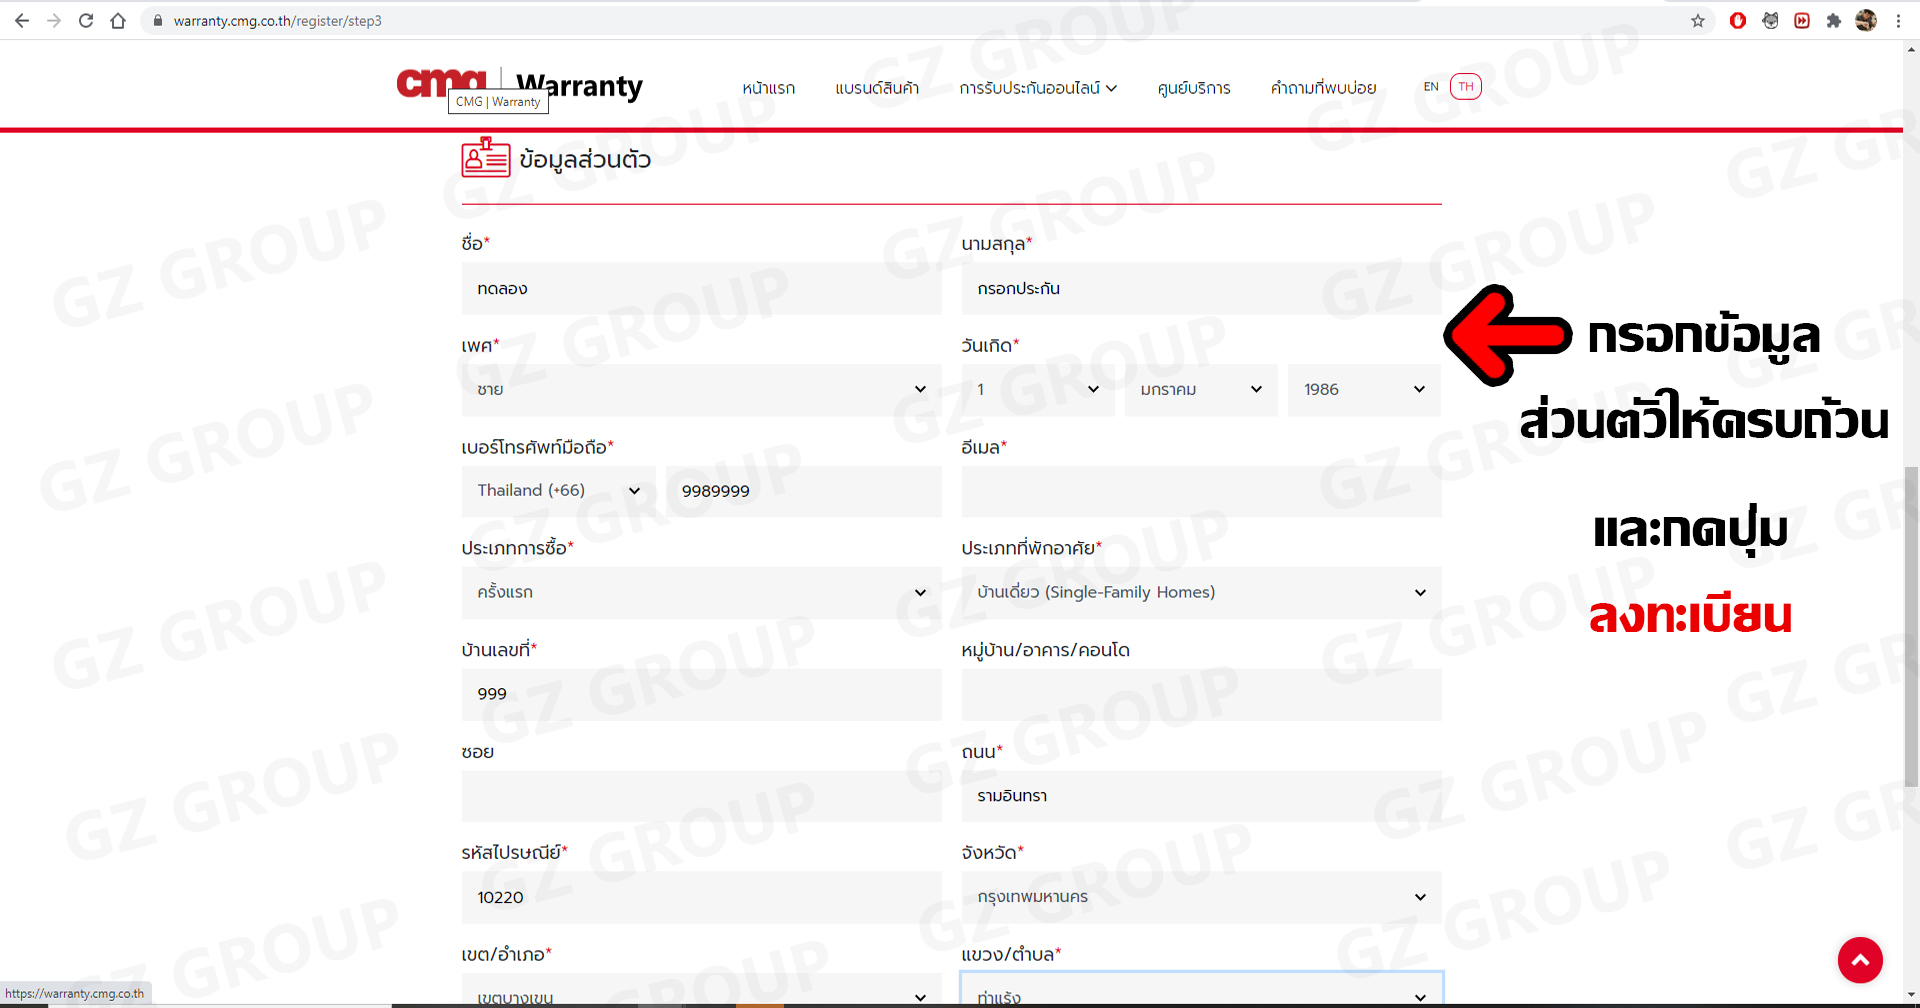Image resolution: width=1920 pixels, height=1008 pixels.
Task: Bookmark this page with the star icon
Action: click(x=1698, y=21)
